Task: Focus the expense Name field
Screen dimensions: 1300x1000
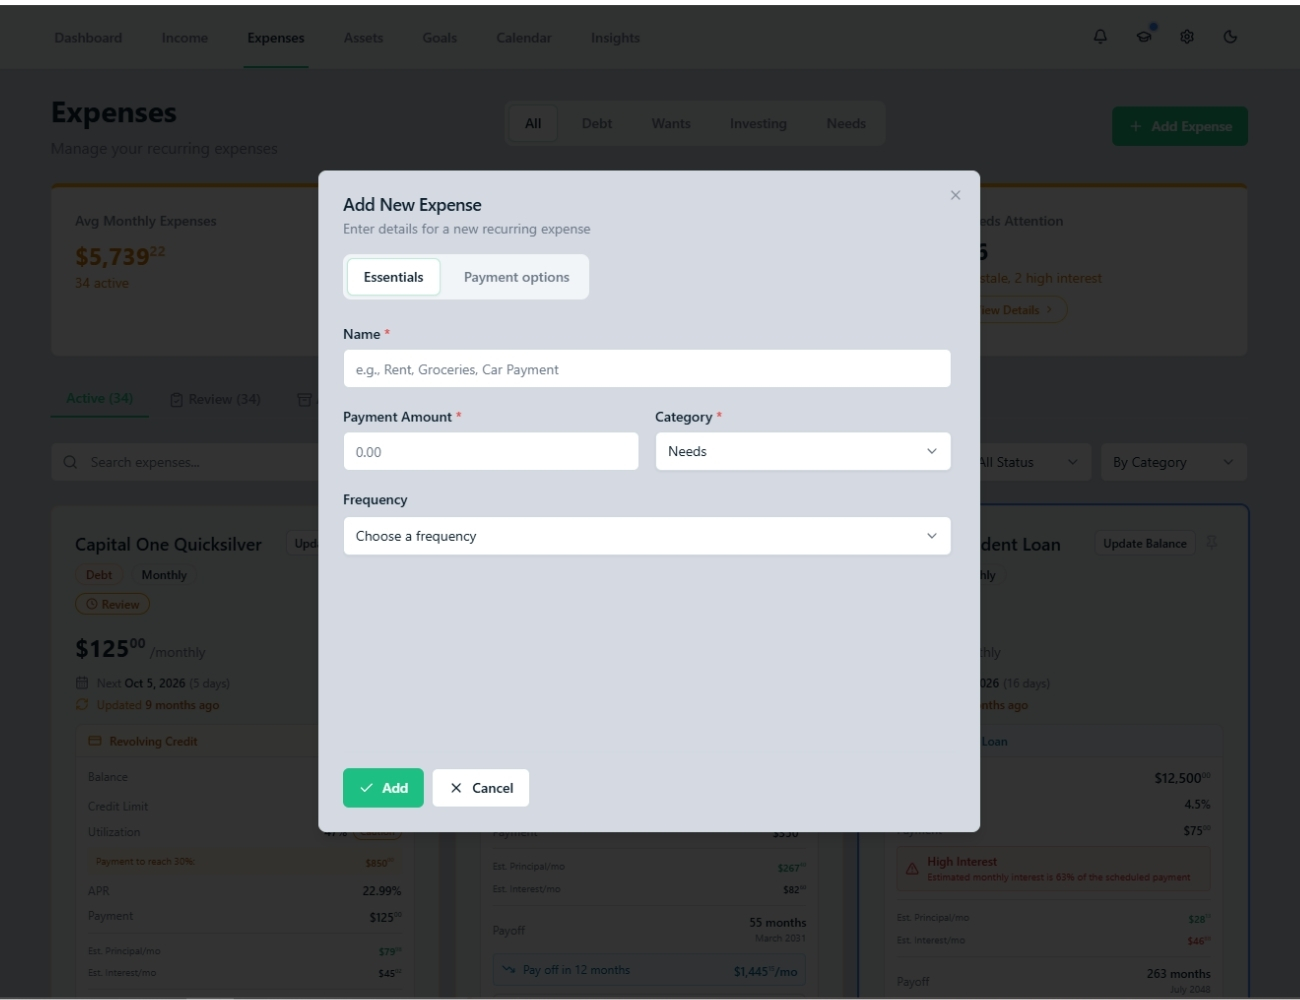Action: (x=647, y=369)
